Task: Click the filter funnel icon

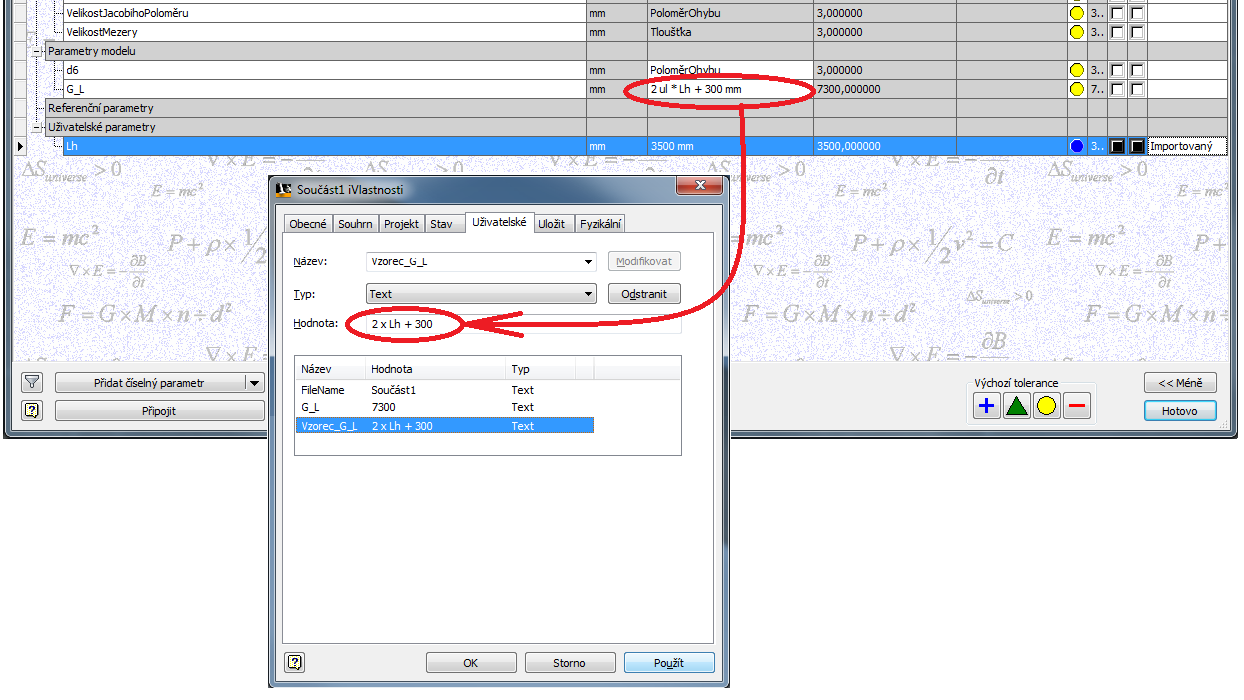Action: tap(32, 382)
